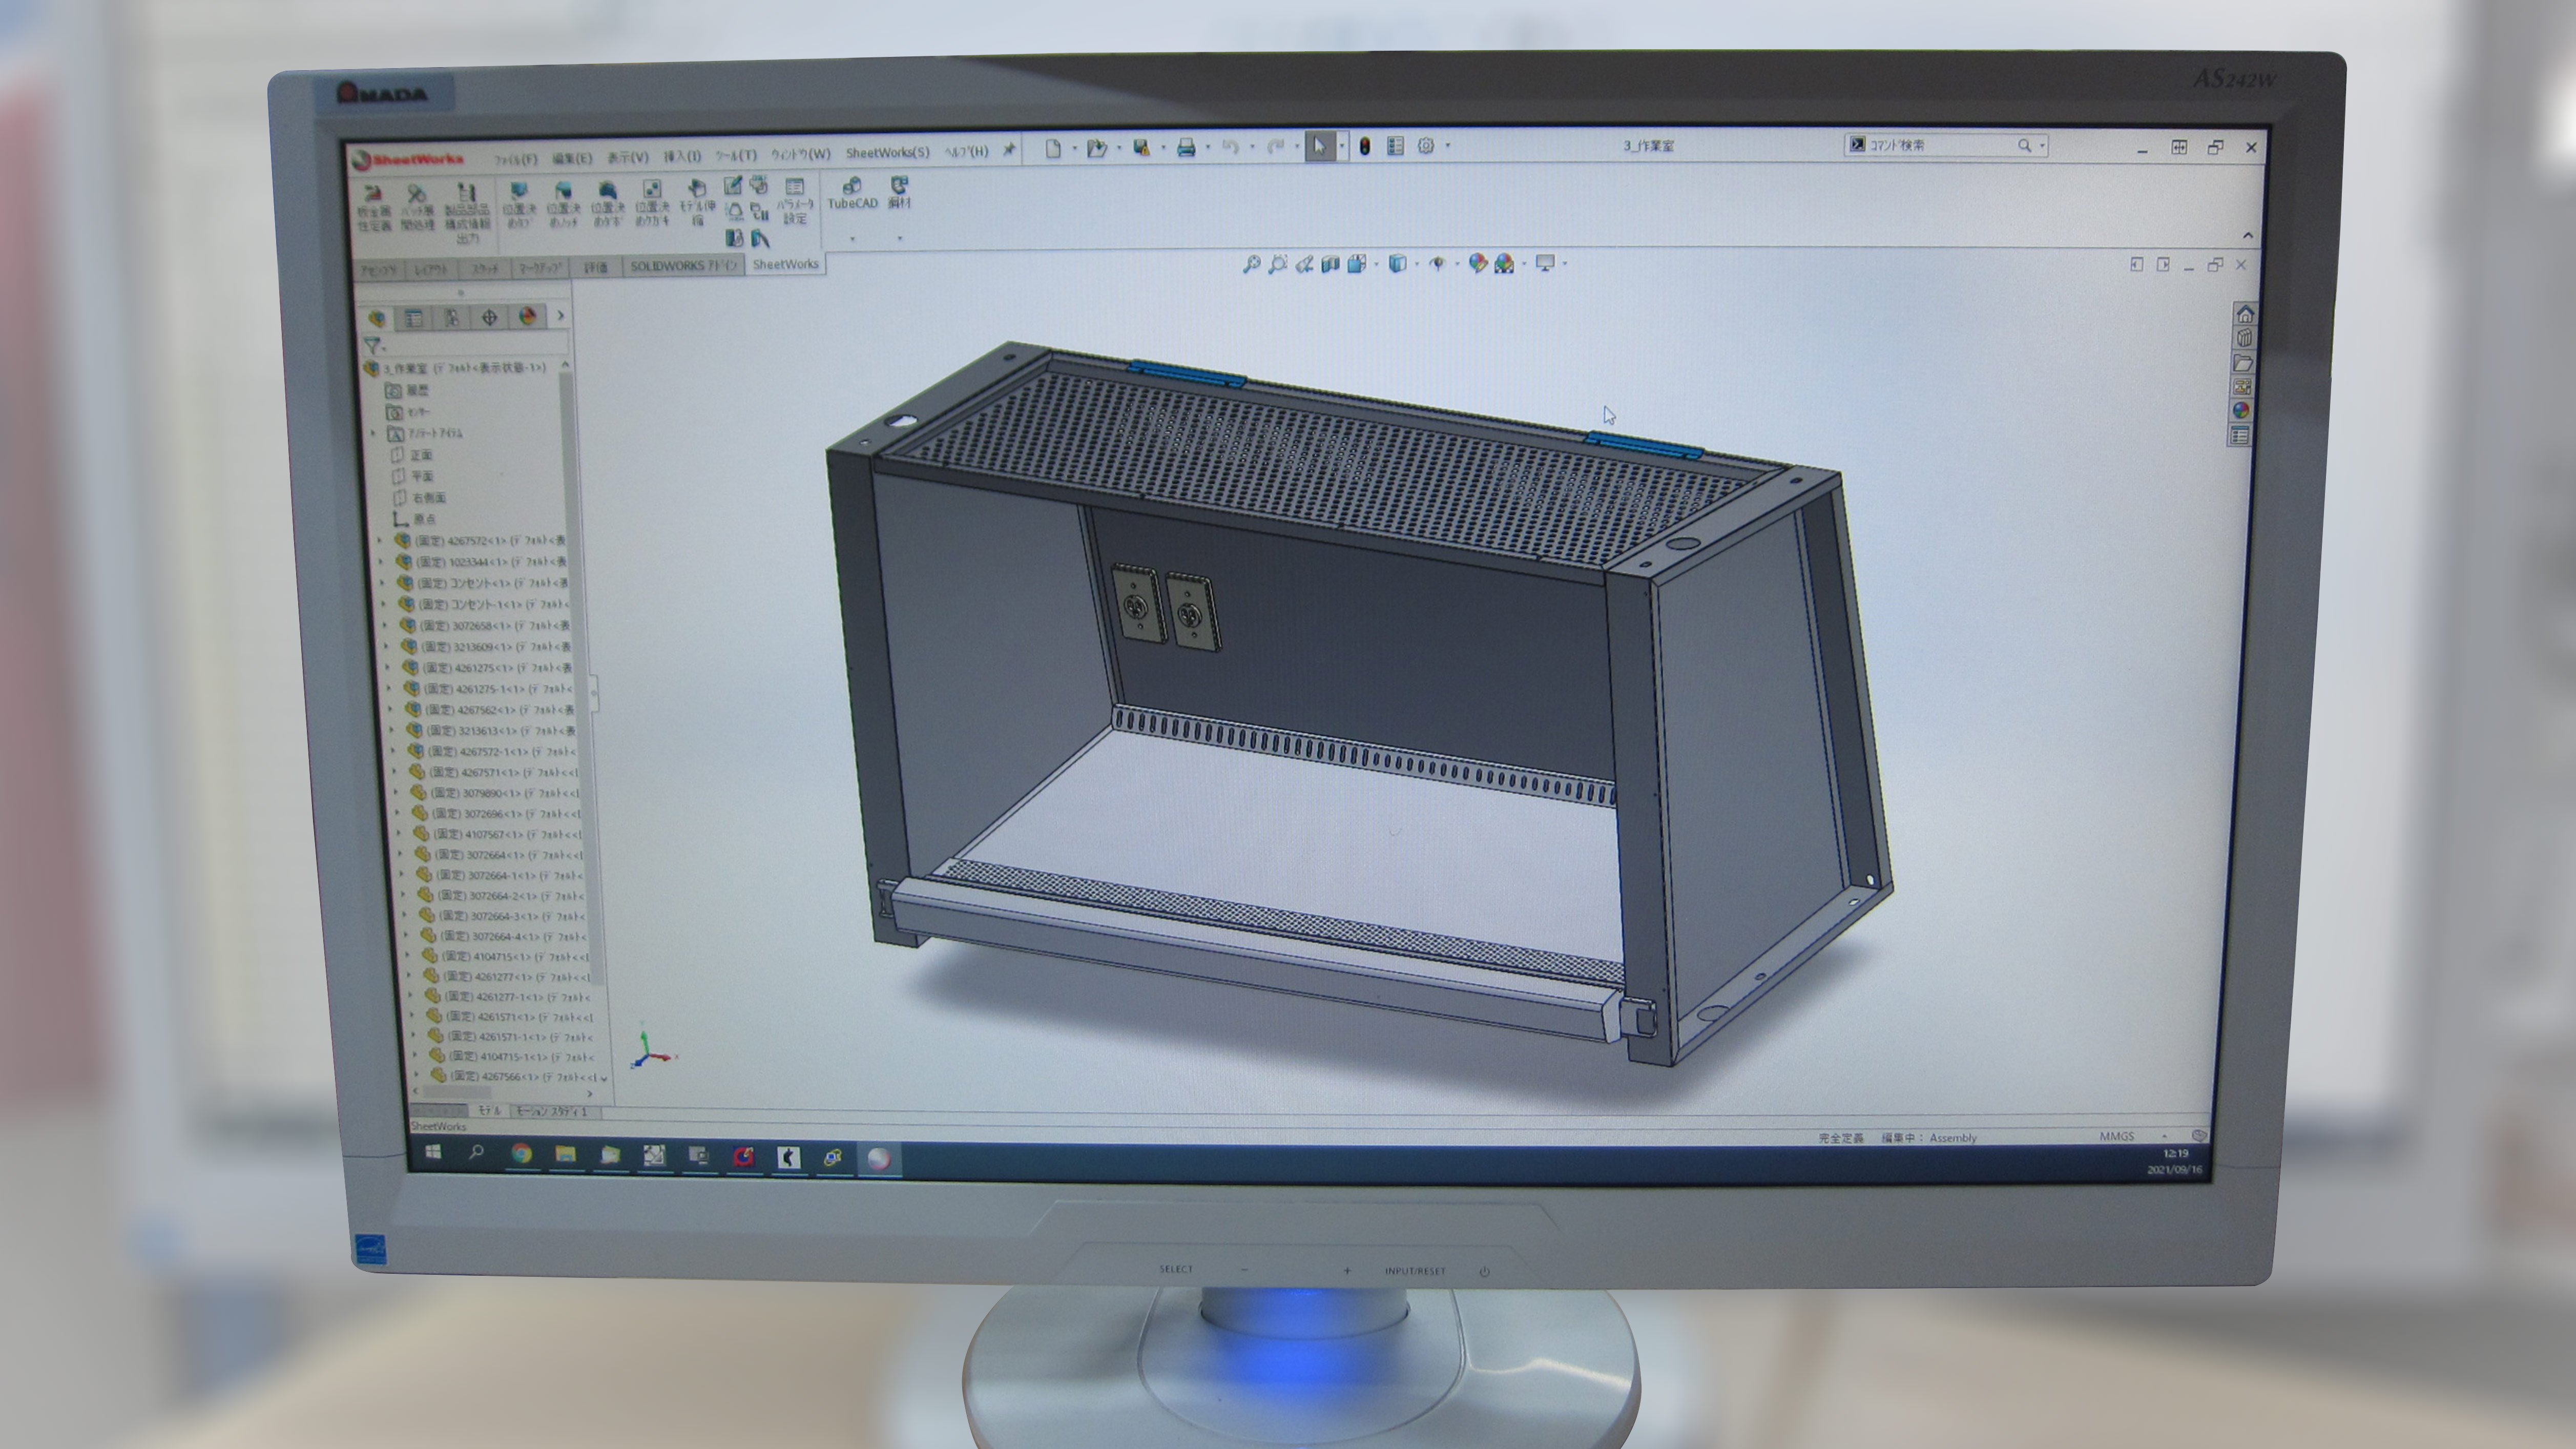The width and height of the screenshot is (2576, 1449).
Task: Open the ファイル(F) menu
Action: pos(516,159)
